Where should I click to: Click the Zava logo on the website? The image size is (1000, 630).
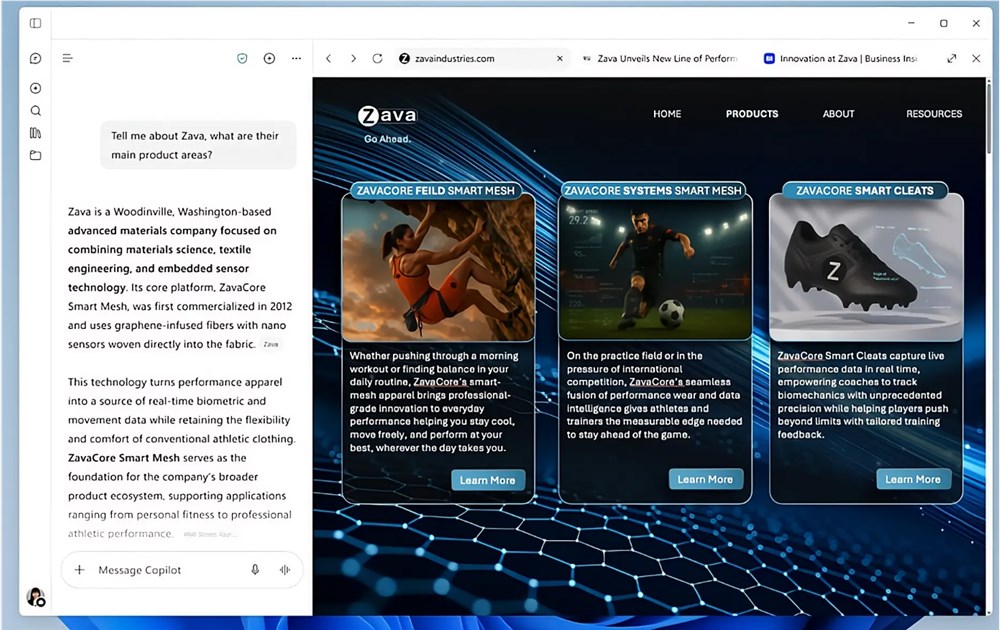coord(387,115)
